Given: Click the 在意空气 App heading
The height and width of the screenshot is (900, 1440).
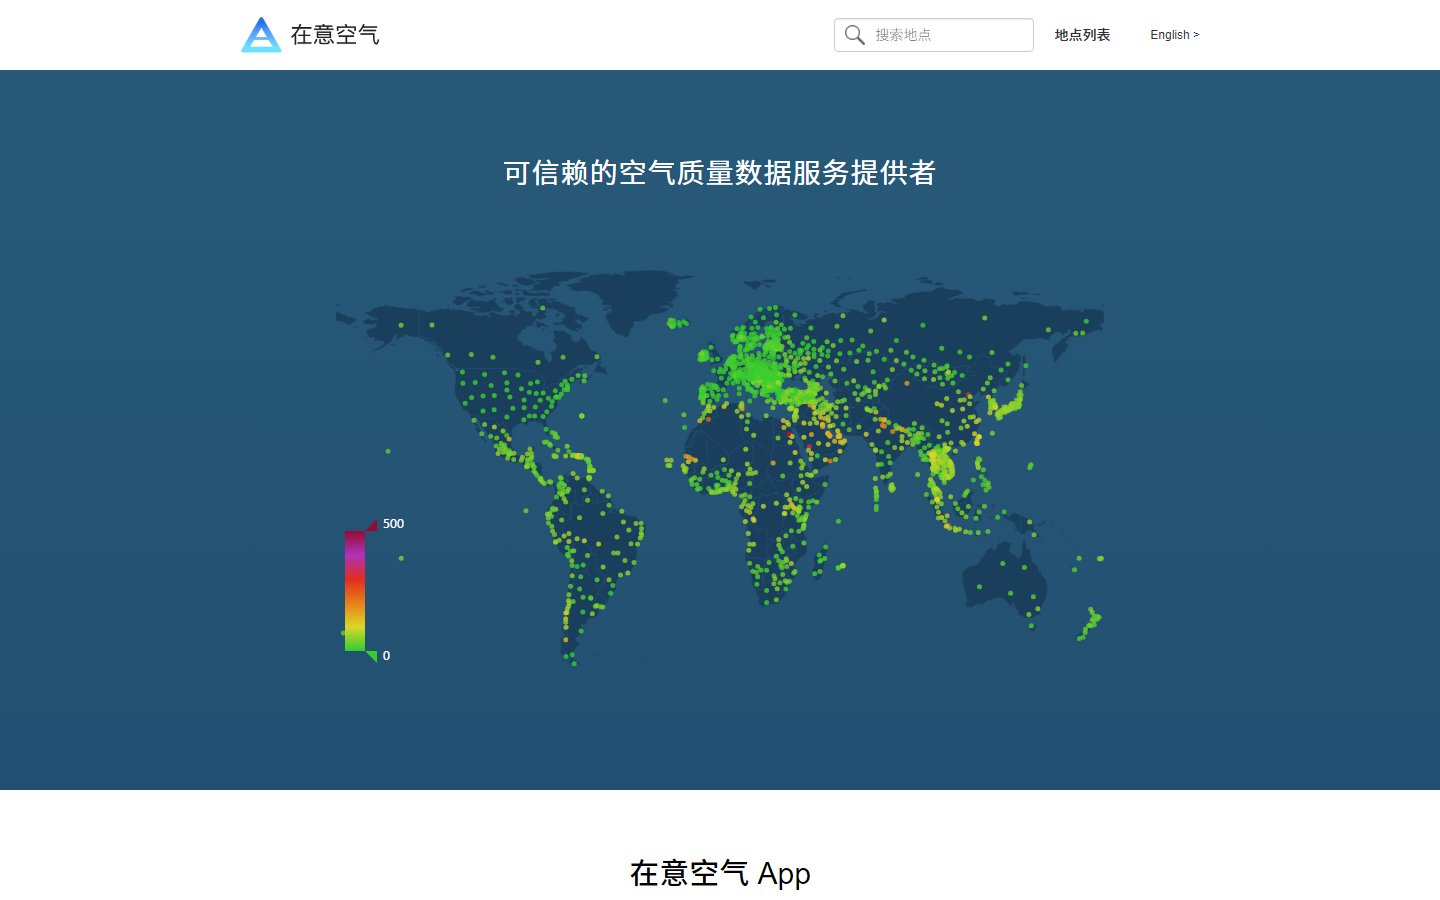Looking at the screenshot, I should tap(720, 873).
